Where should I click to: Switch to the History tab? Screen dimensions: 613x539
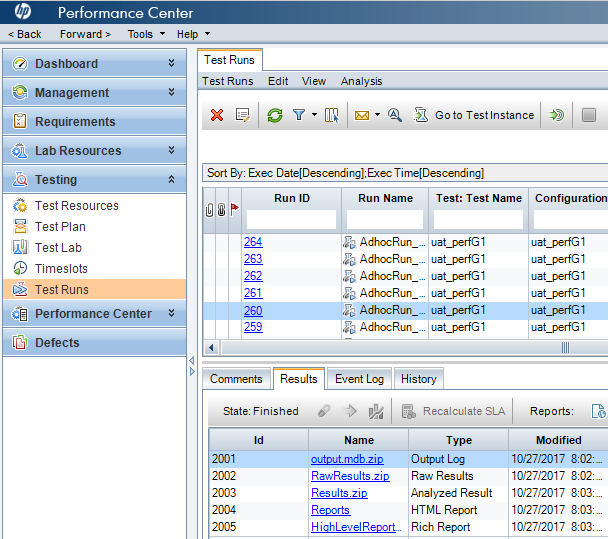pyautogui.click(x=419, y=379)
